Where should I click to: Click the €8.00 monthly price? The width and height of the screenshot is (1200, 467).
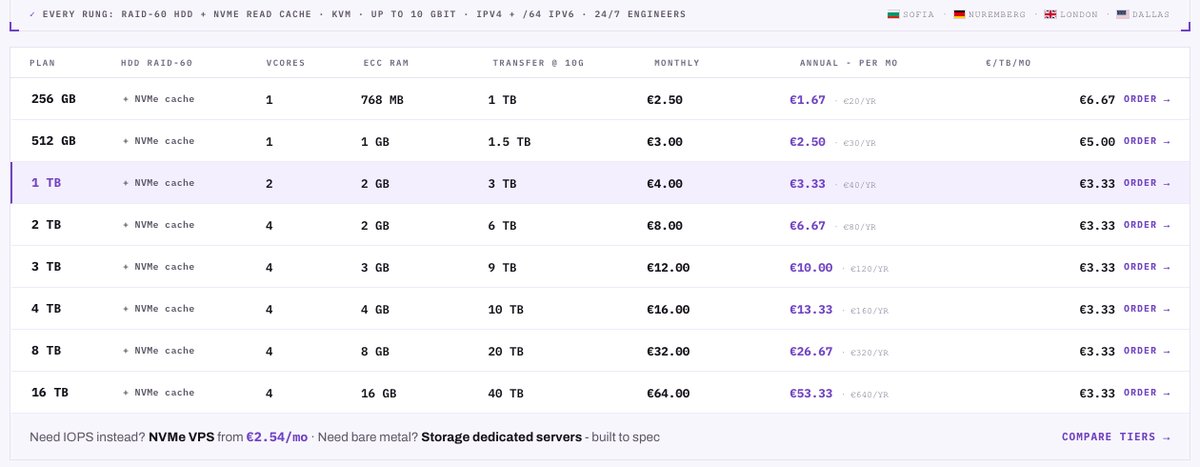click(x=665, y=225)
